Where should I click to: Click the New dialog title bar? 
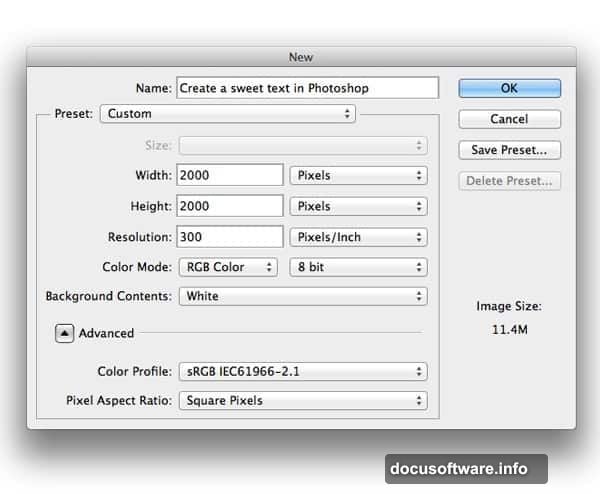pos(301,58)
